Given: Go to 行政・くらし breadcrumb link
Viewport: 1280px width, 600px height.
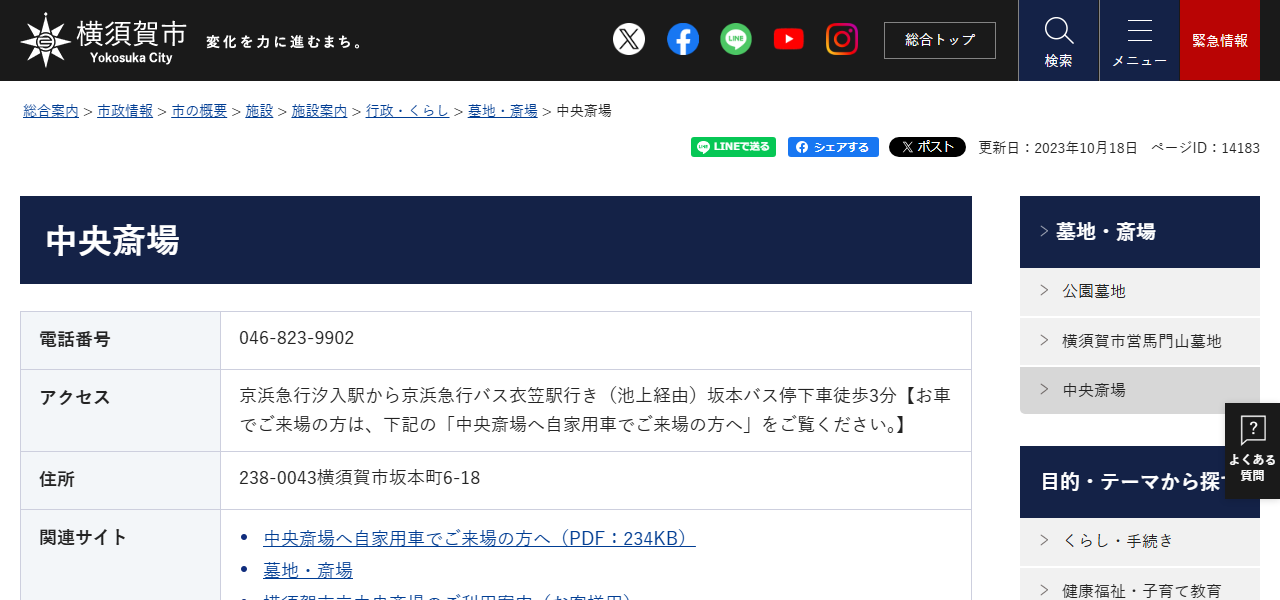Looking at the screenshot, I should click(x=407, y=111).
